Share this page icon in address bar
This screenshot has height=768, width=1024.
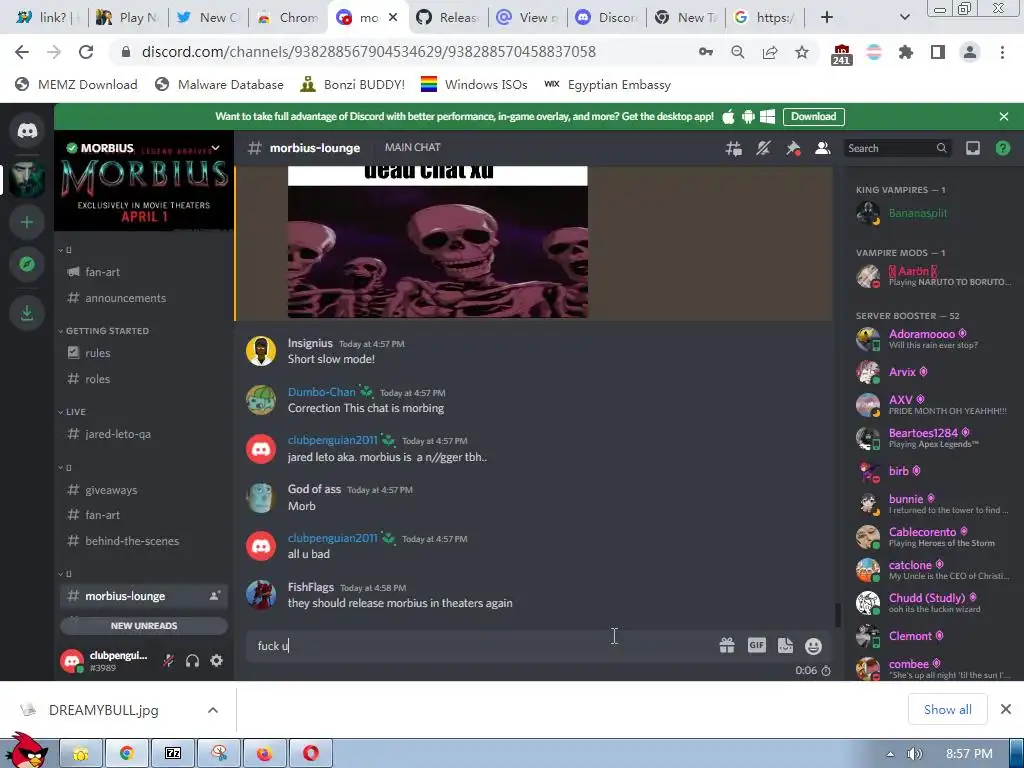770,52
